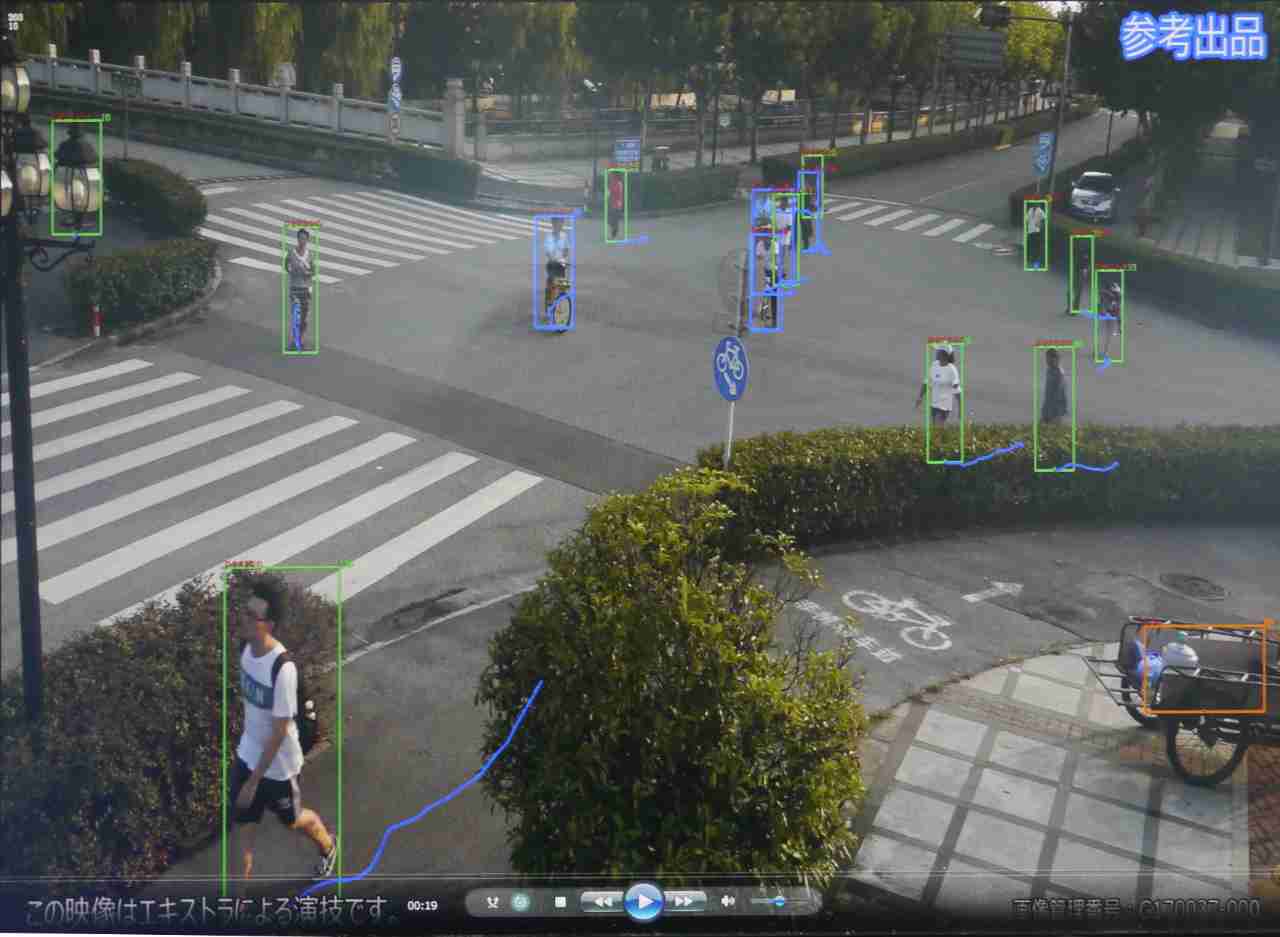1280x937 pixels.
Task: Toggle the glowing Repeat icon
Action: click(520, 902)
